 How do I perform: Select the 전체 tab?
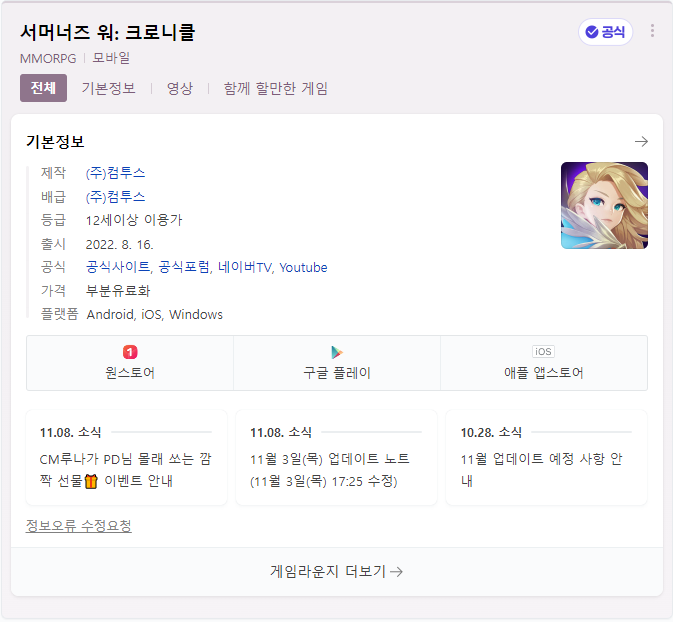click(43, 88)
